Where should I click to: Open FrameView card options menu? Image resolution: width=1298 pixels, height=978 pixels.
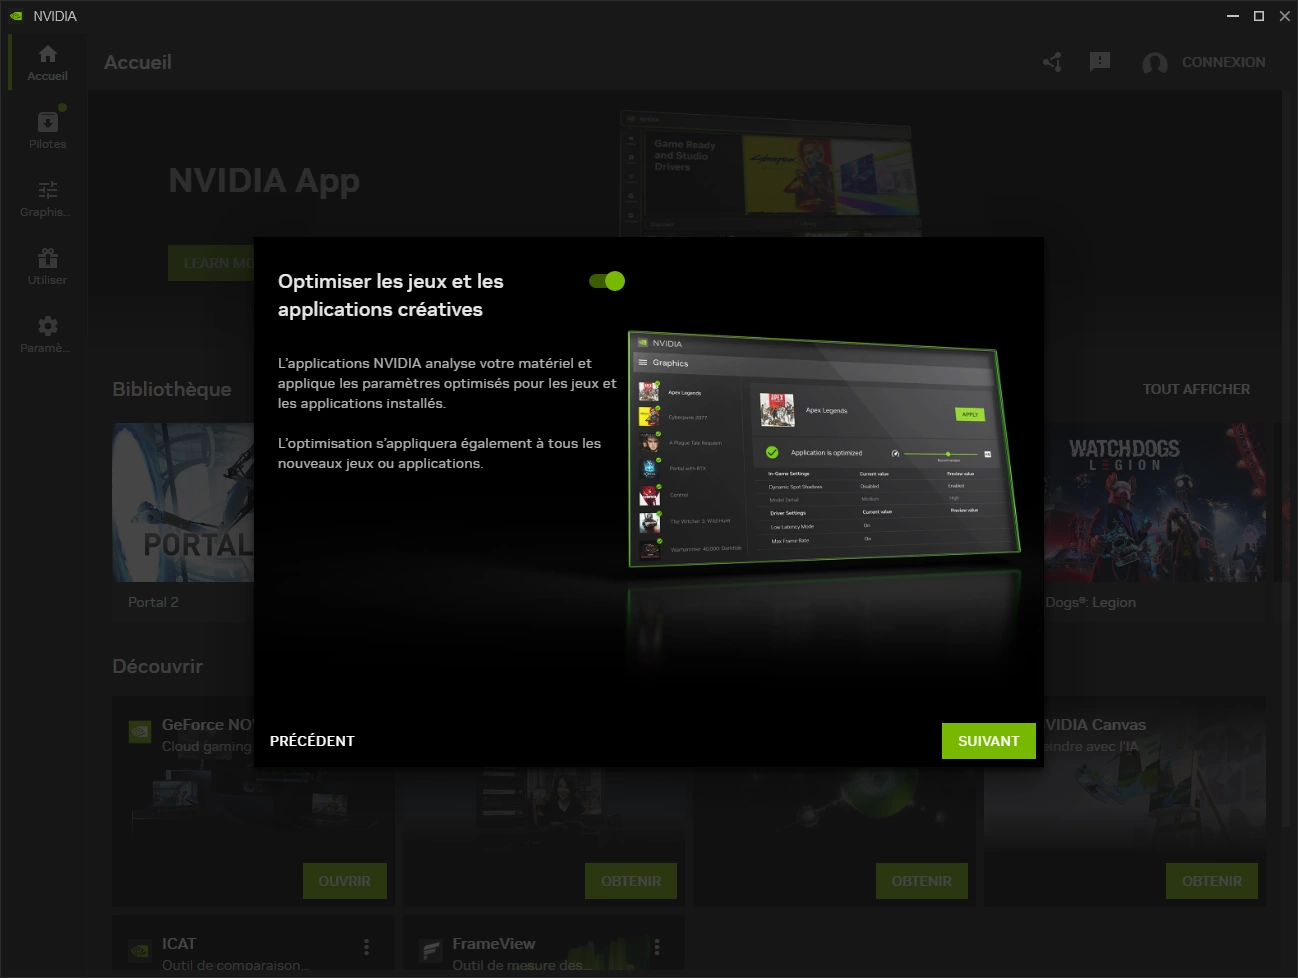(656, 947)
